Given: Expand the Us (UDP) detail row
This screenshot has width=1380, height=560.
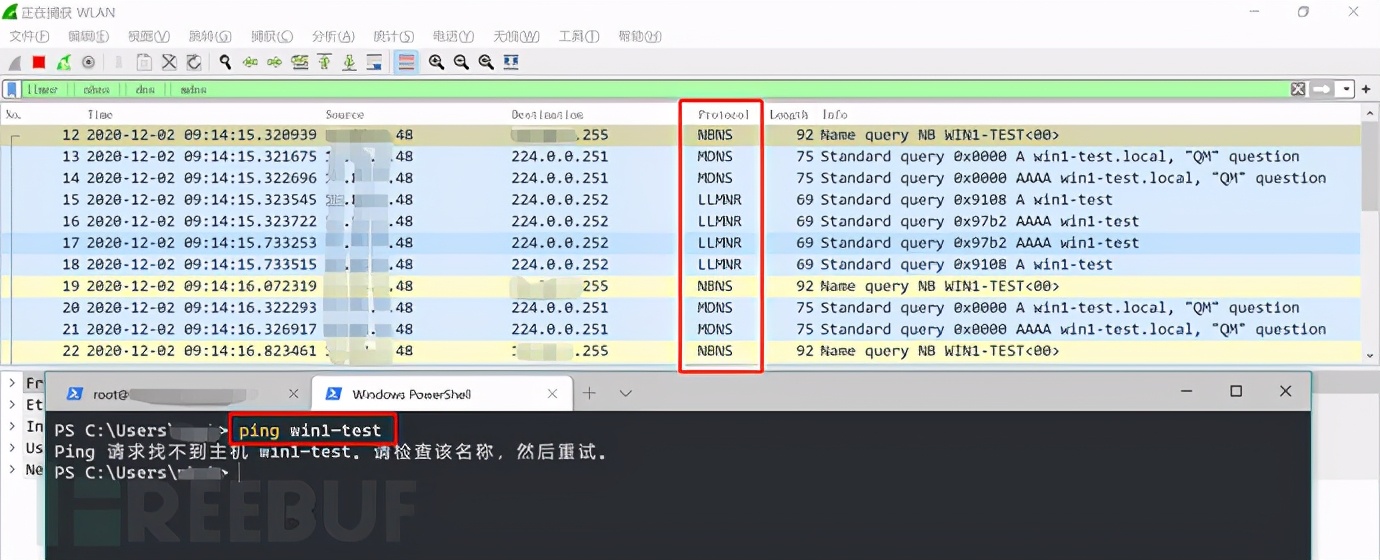Looking at the screenshot, I should click(11, 448).
